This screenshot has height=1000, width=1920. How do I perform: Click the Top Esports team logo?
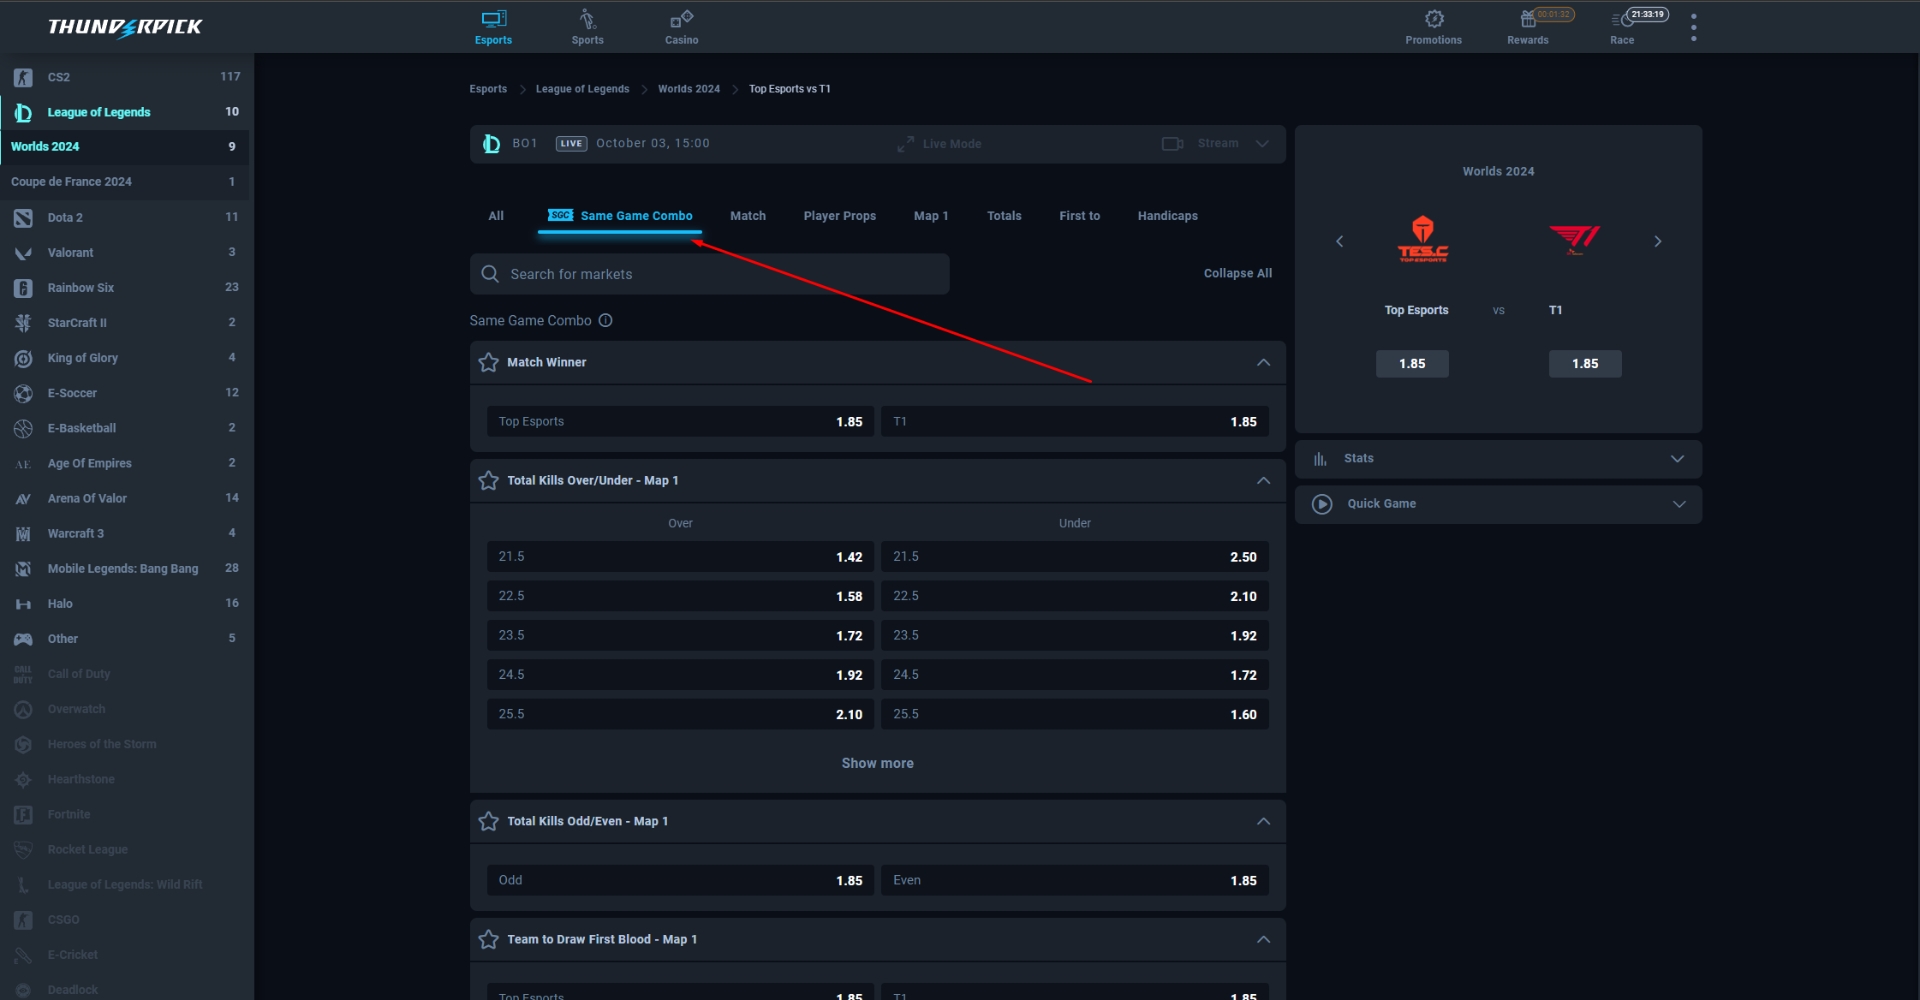pos(1422,240)
